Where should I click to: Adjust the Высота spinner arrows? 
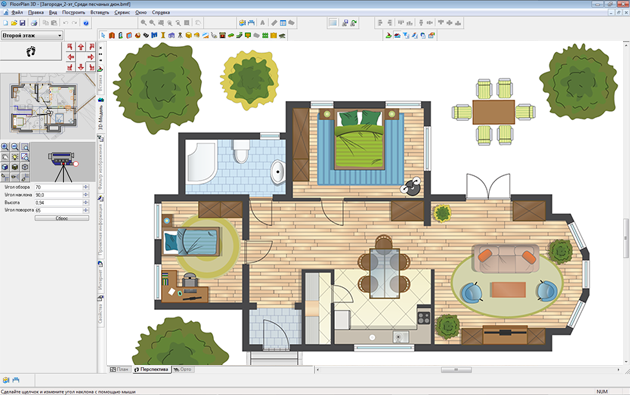click(86, 203)
